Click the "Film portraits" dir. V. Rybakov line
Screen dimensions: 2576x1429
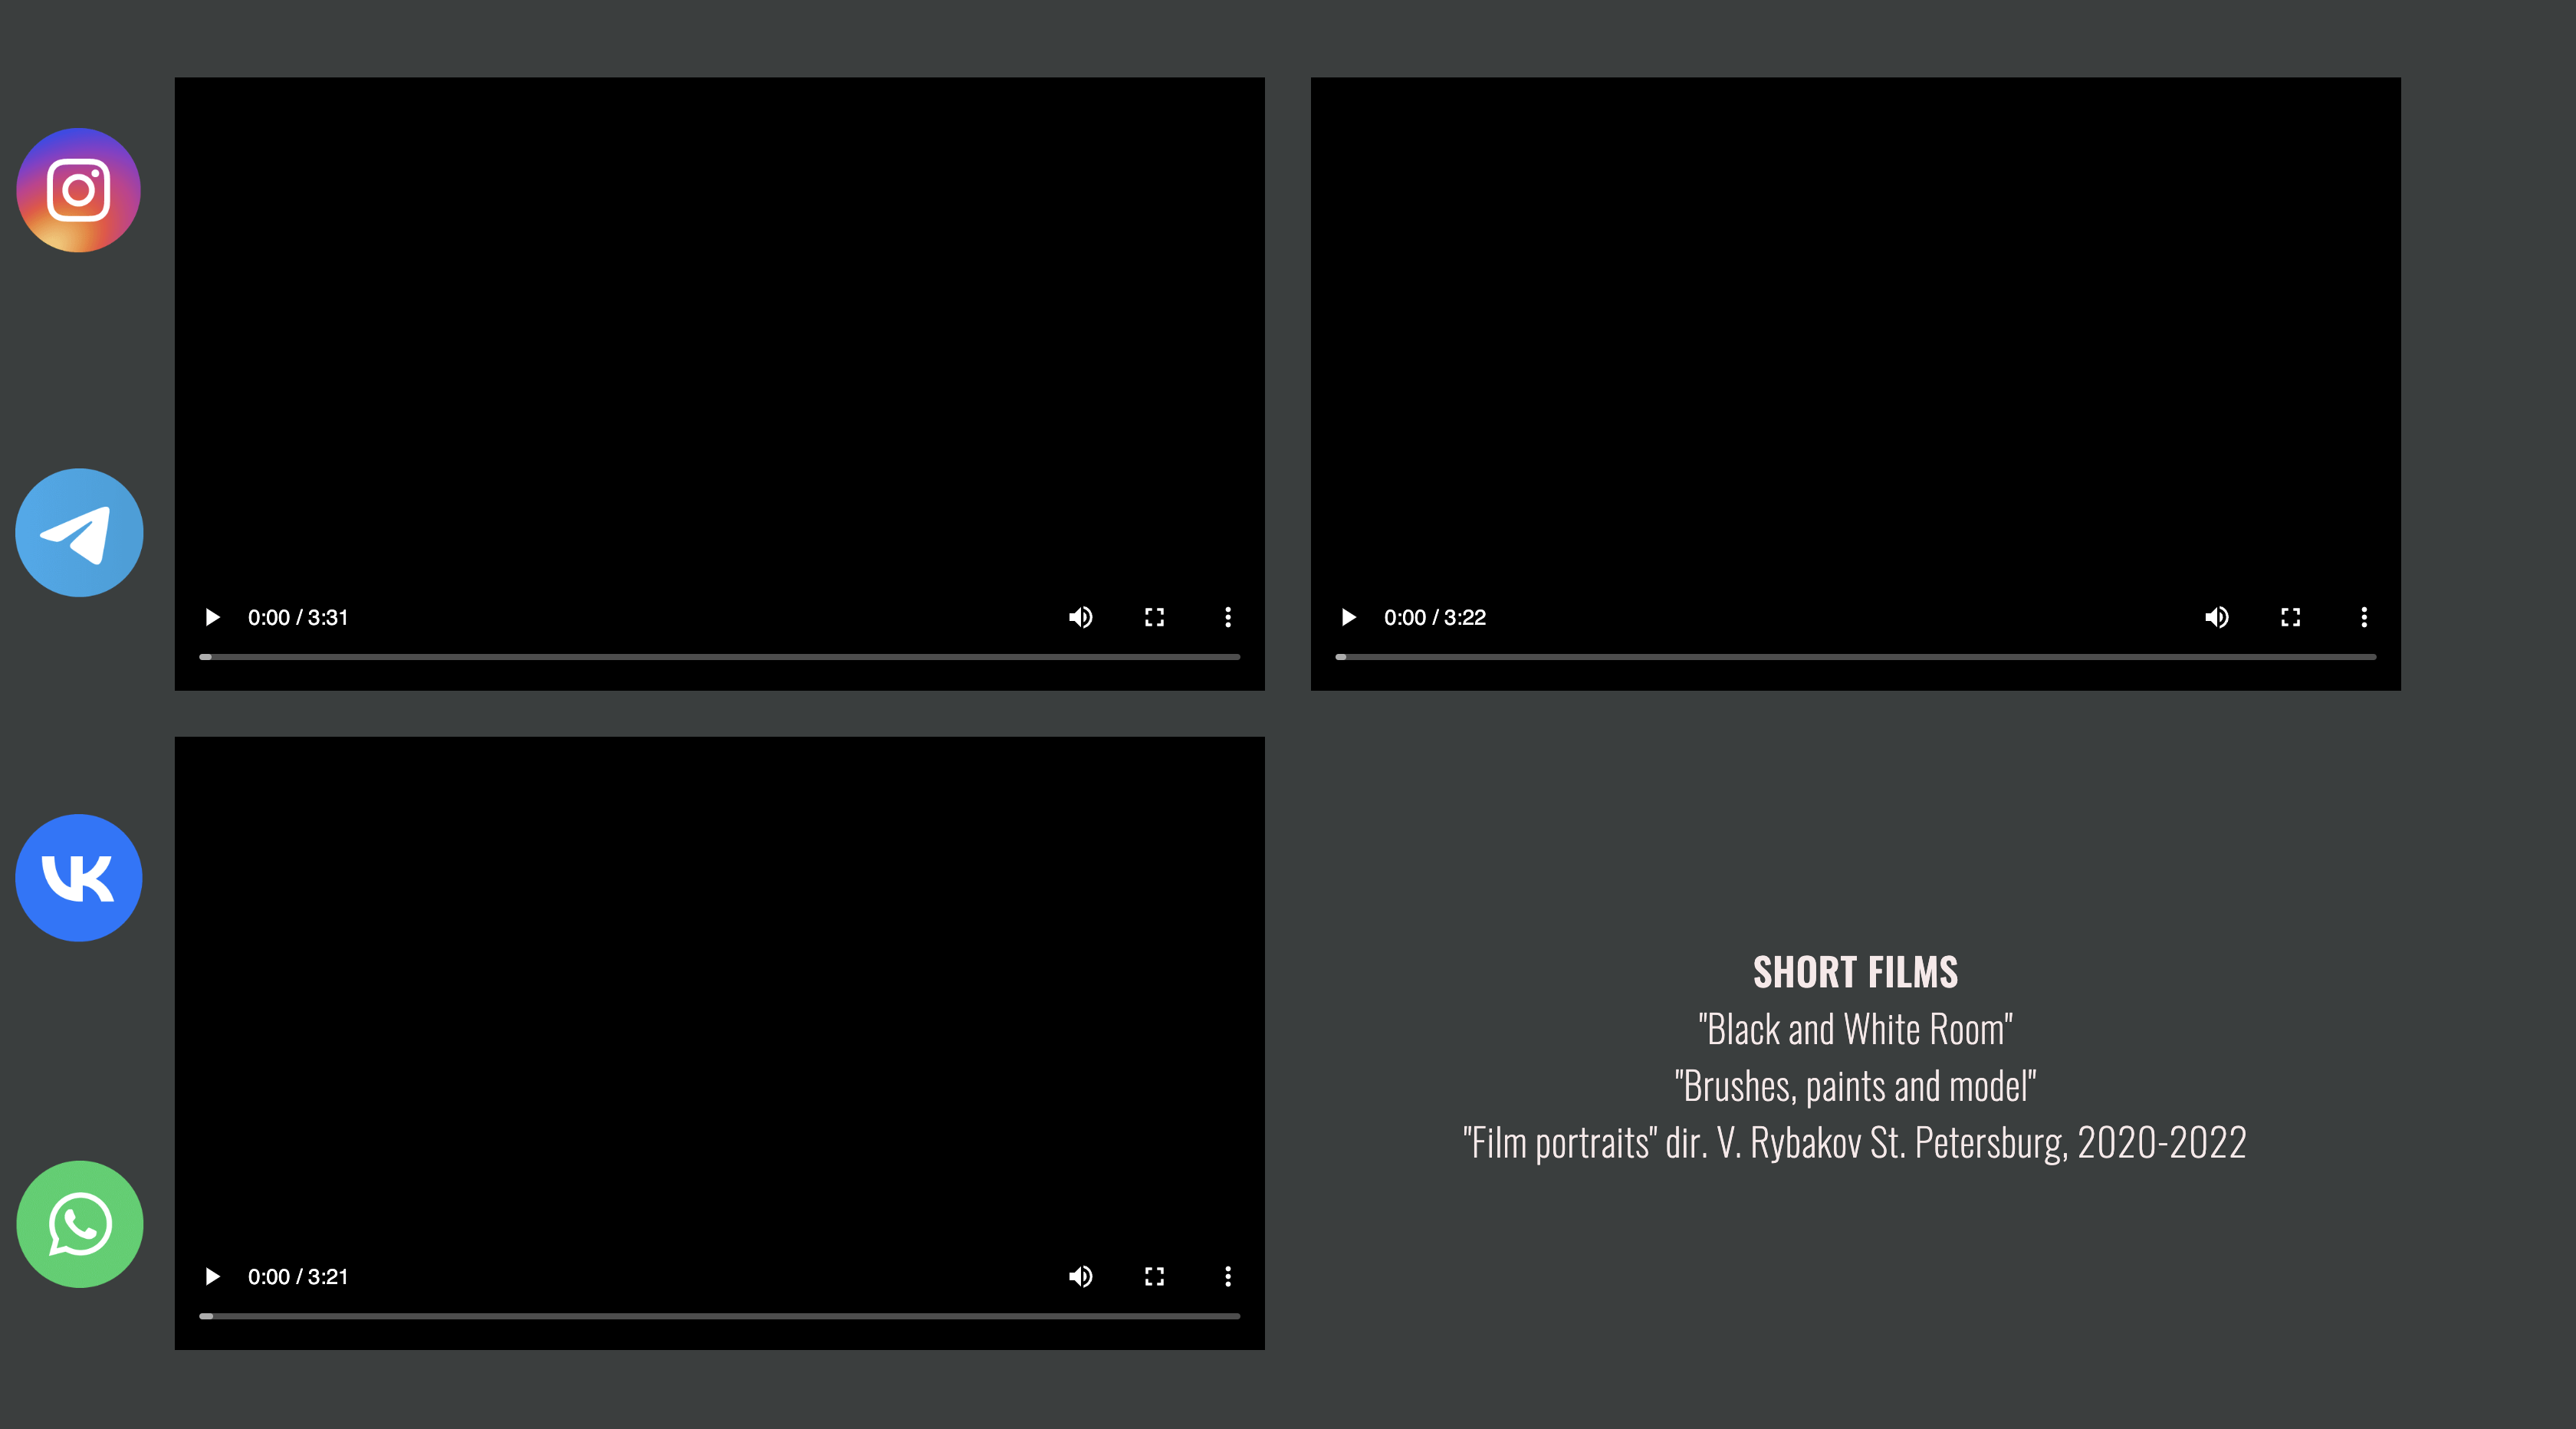point(1856,1143)
